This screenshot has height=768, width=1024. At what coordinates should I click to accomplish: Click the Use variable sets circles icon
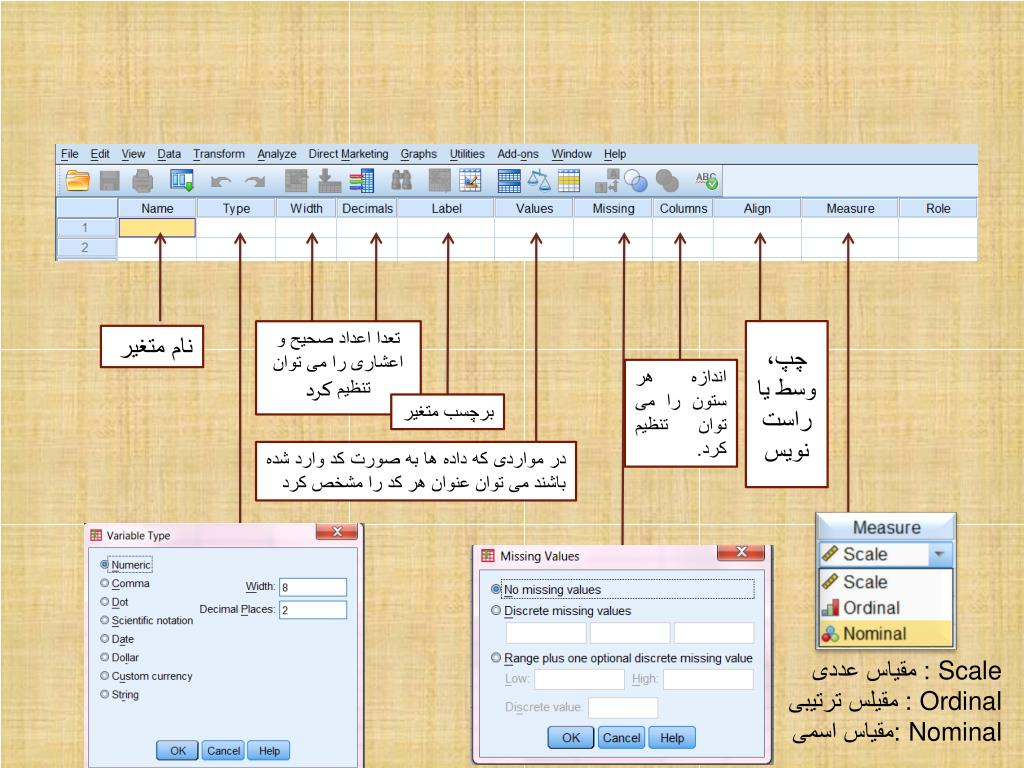[635, 181]
